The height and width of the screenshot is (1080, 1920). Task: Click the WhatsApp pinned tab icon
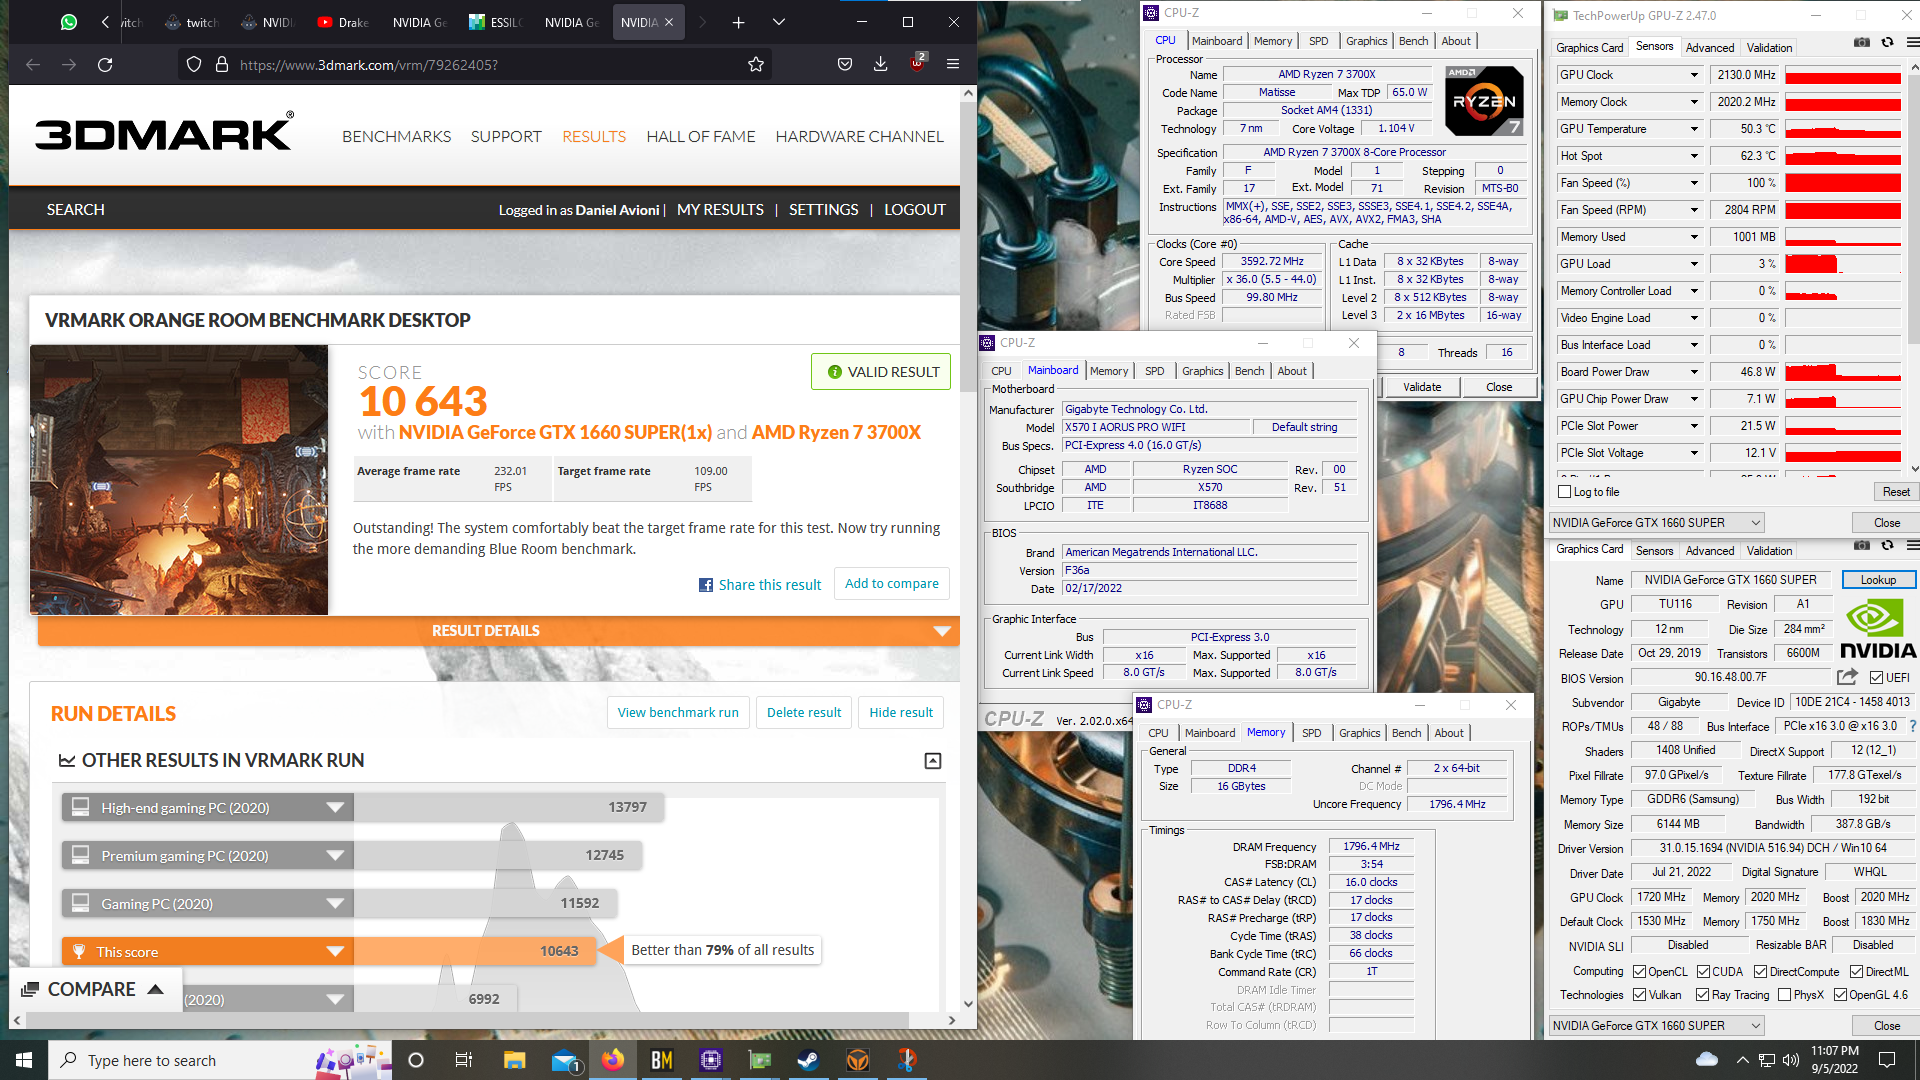[x=68, y=22]
